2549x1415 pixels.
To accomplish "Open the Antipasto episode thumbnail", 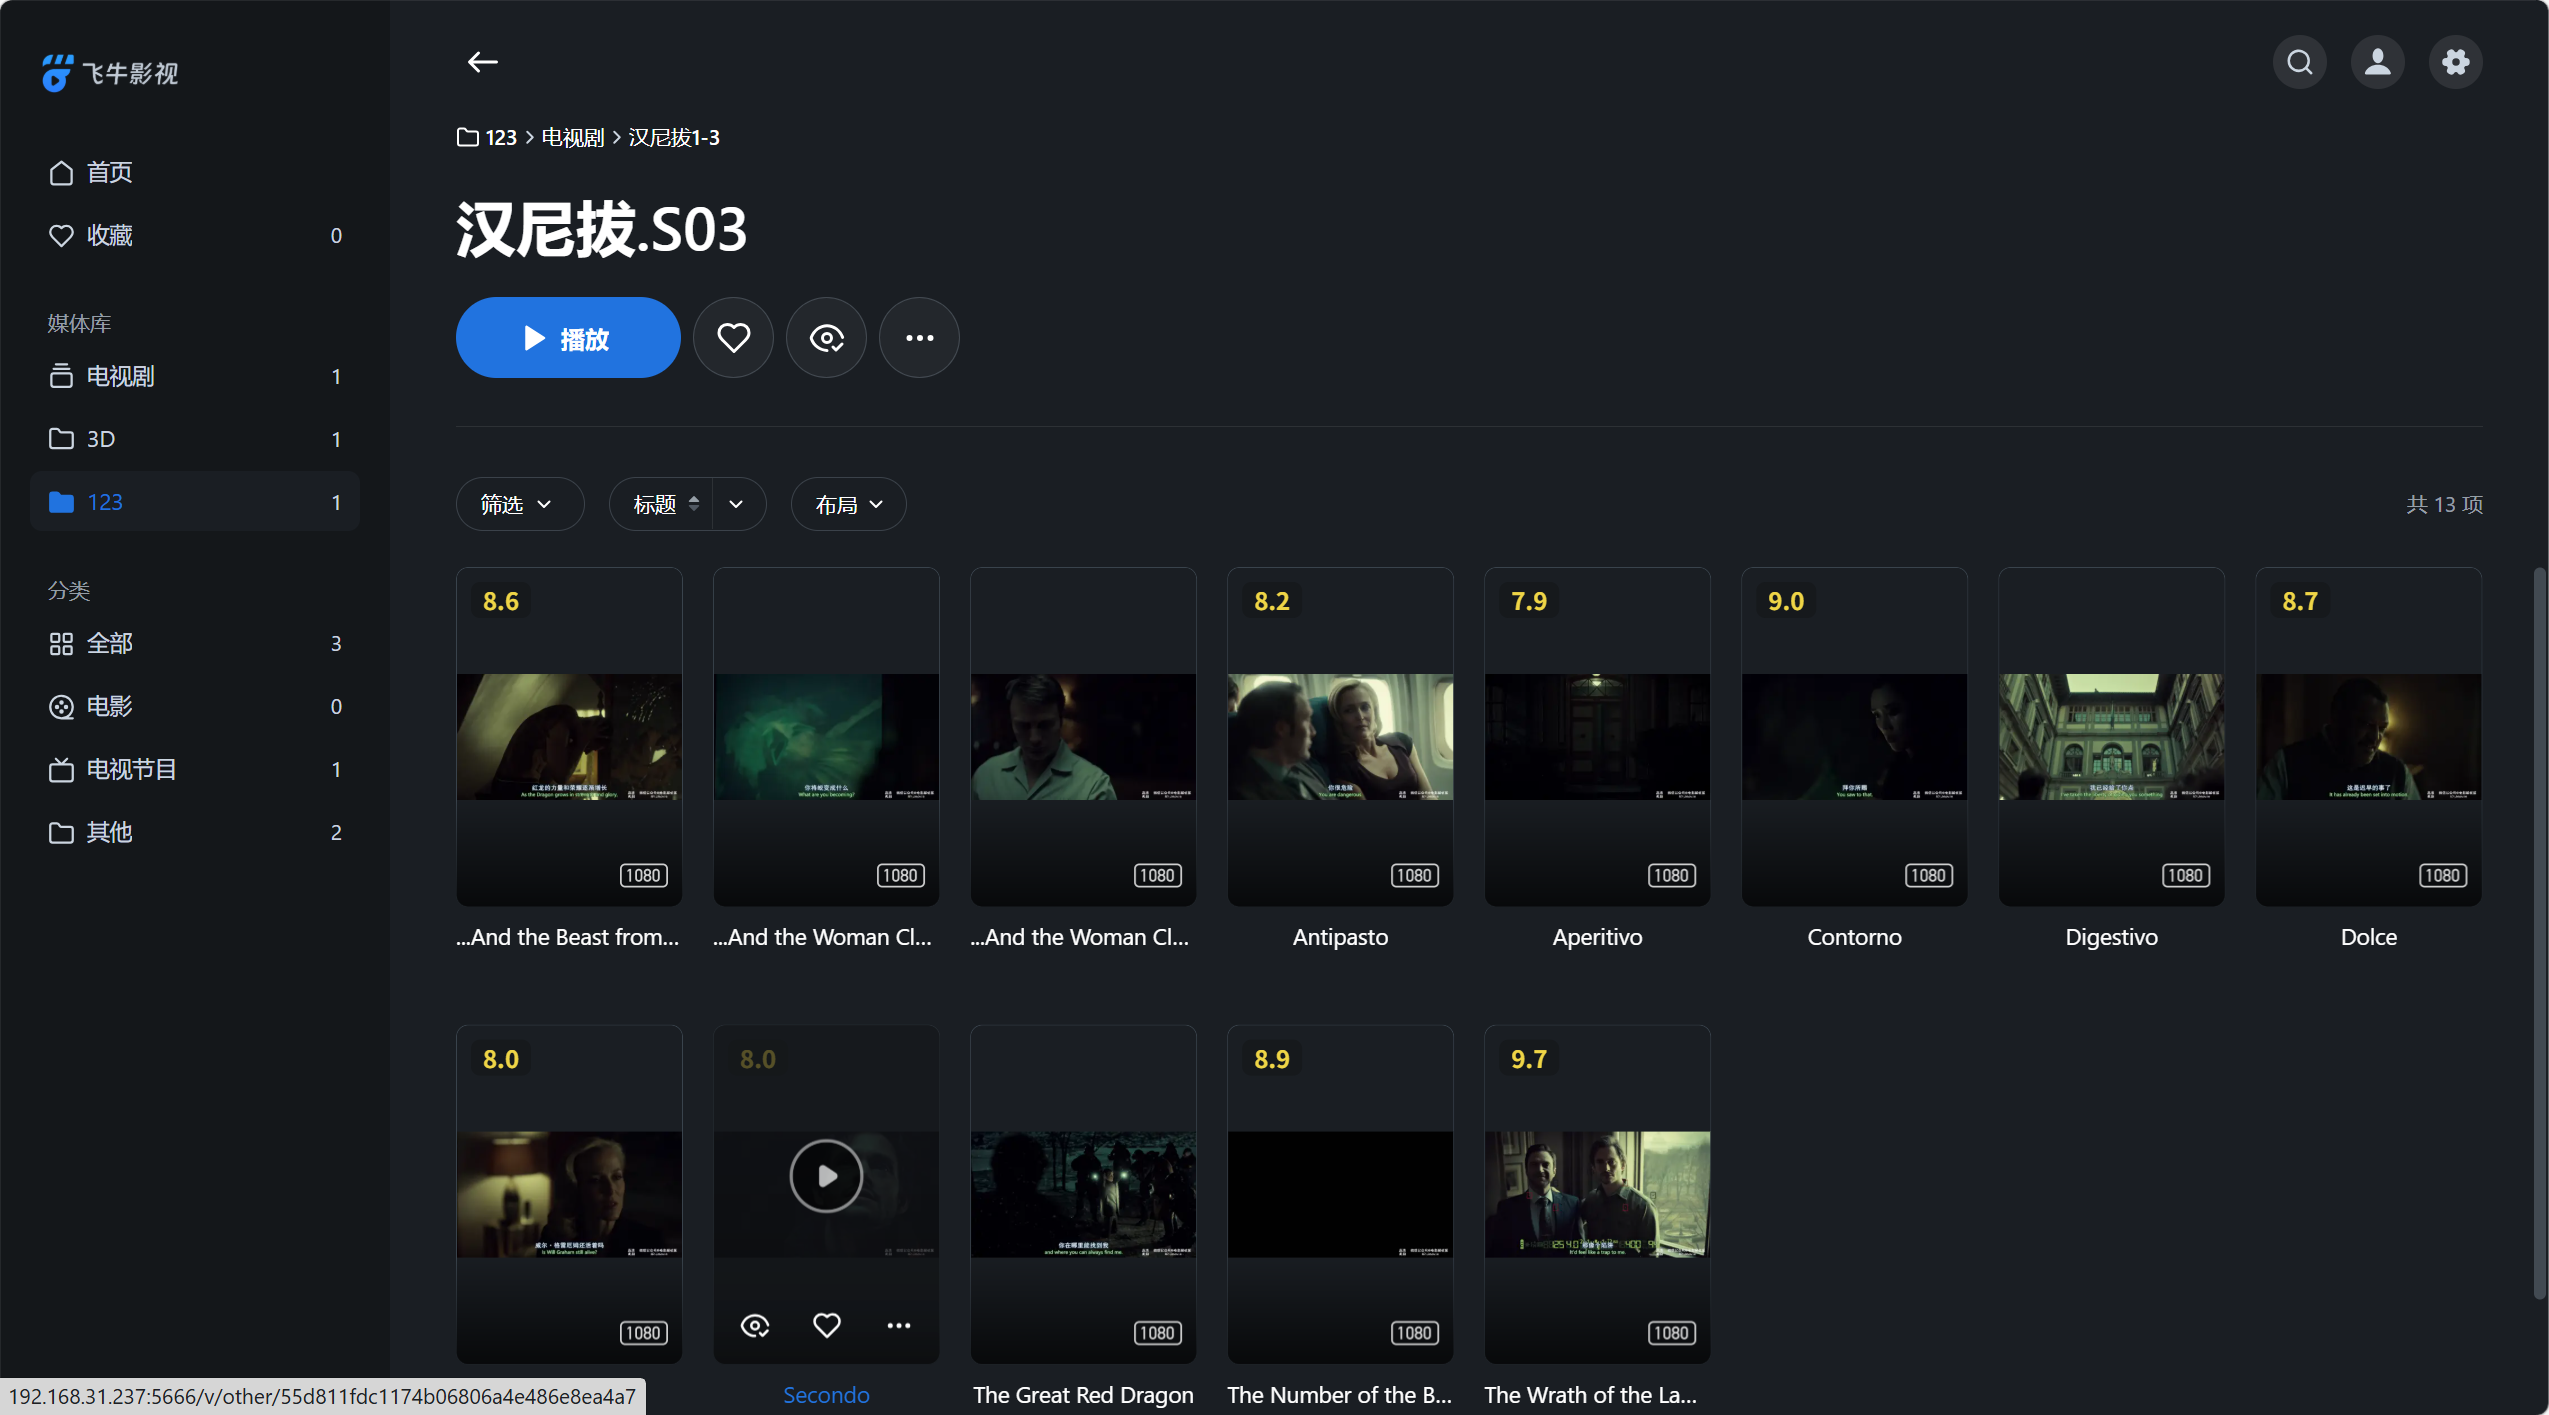I will click(1339, 736).
